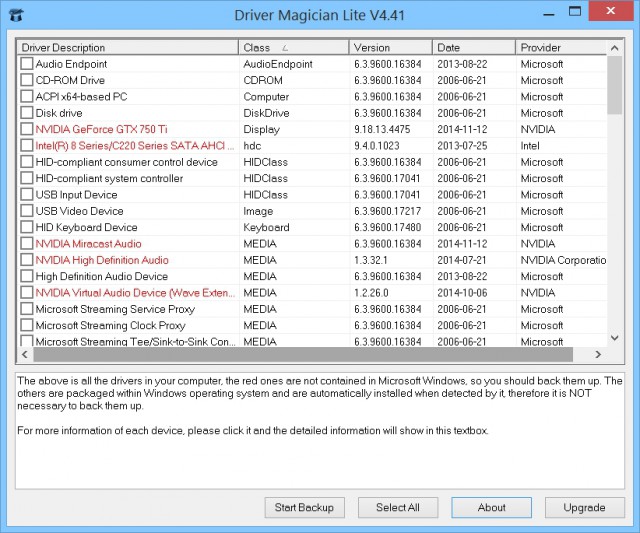
Task: Click the vertical scrollbar down arrow
Action: tap(615, 338)
